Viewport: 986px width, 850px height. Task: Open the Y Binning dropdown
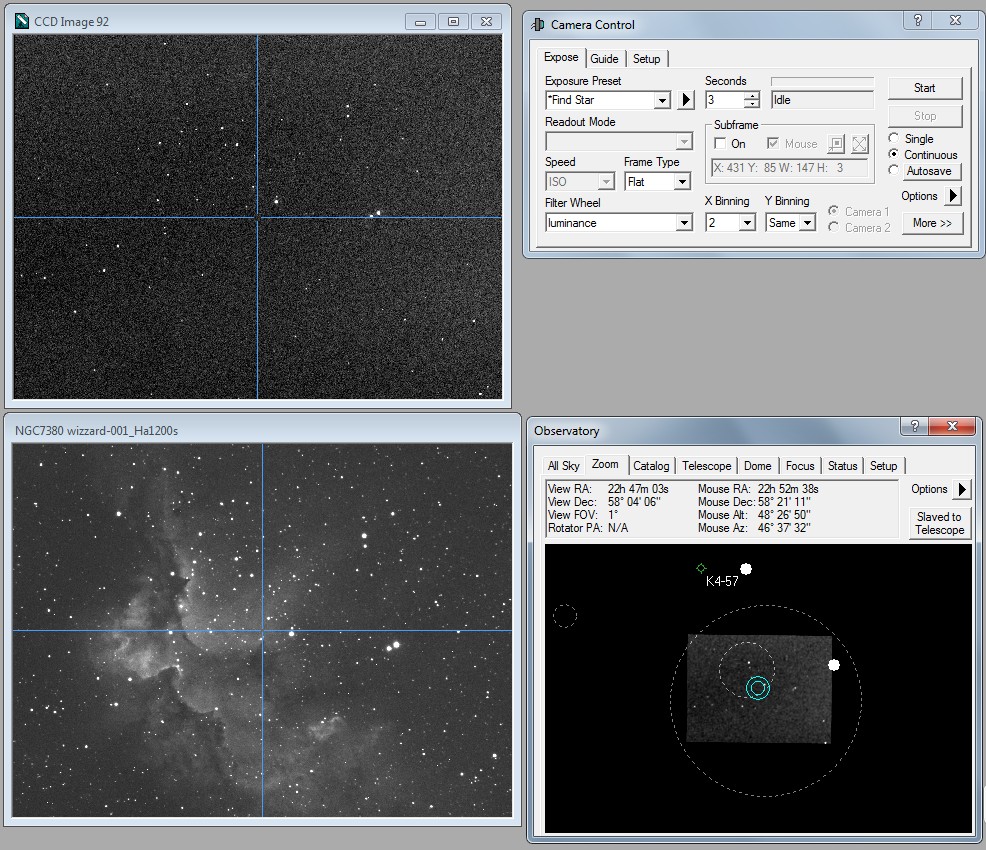pos(807,223)
